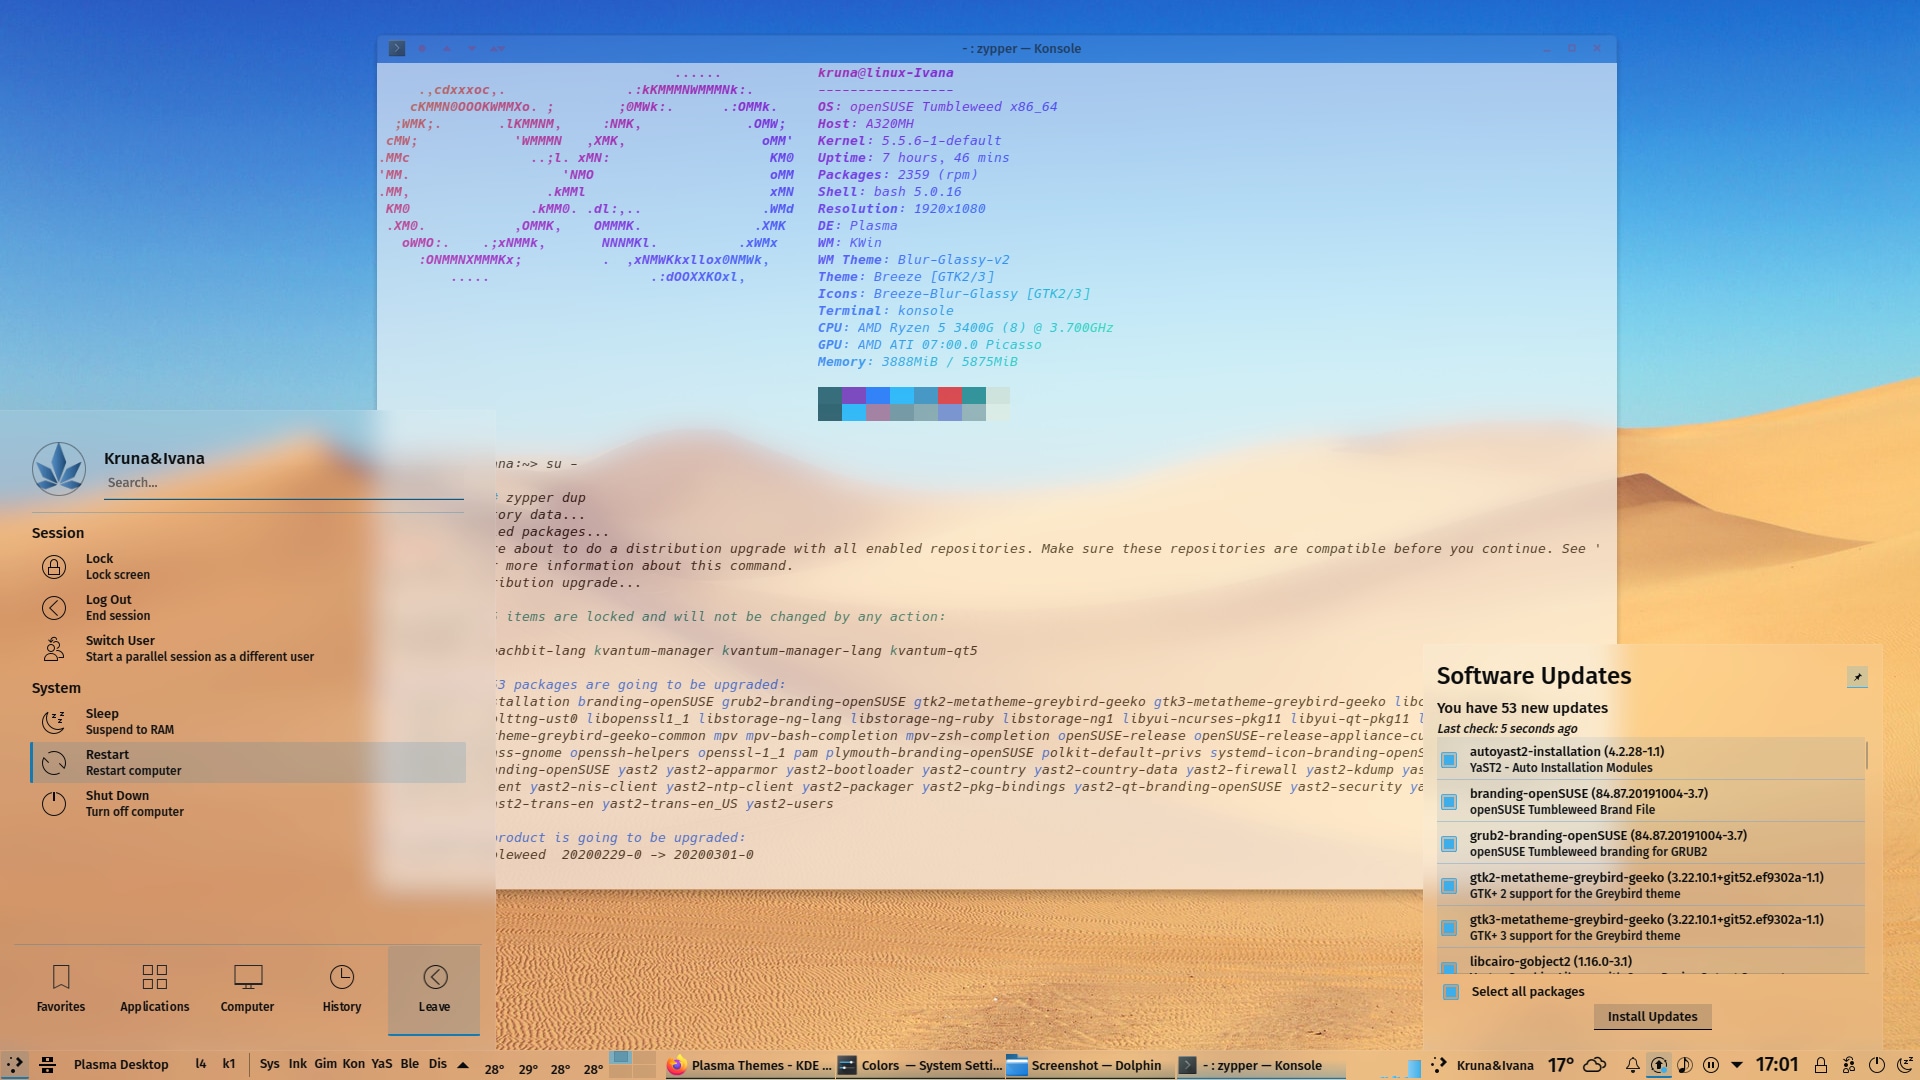Screen dimensions: 1920x1080
Task: Launch the Kon quick launcher
Action: [354, 1064]
